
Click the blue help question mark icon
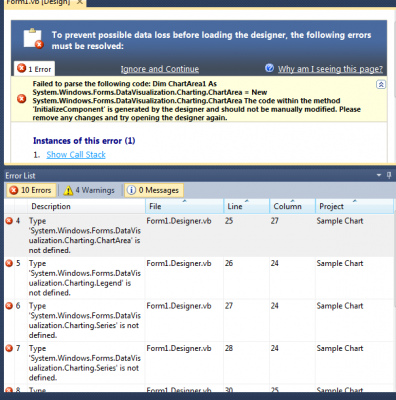(x=269, y=68)
